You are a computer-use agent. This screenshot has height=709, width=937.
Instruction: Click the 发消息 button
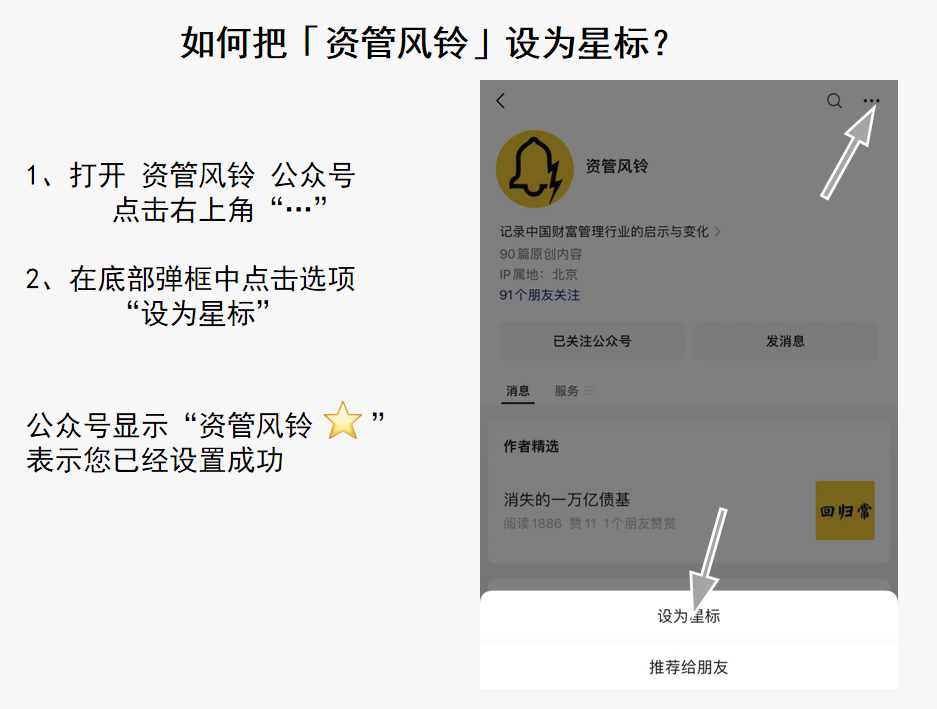pos(785,341)
